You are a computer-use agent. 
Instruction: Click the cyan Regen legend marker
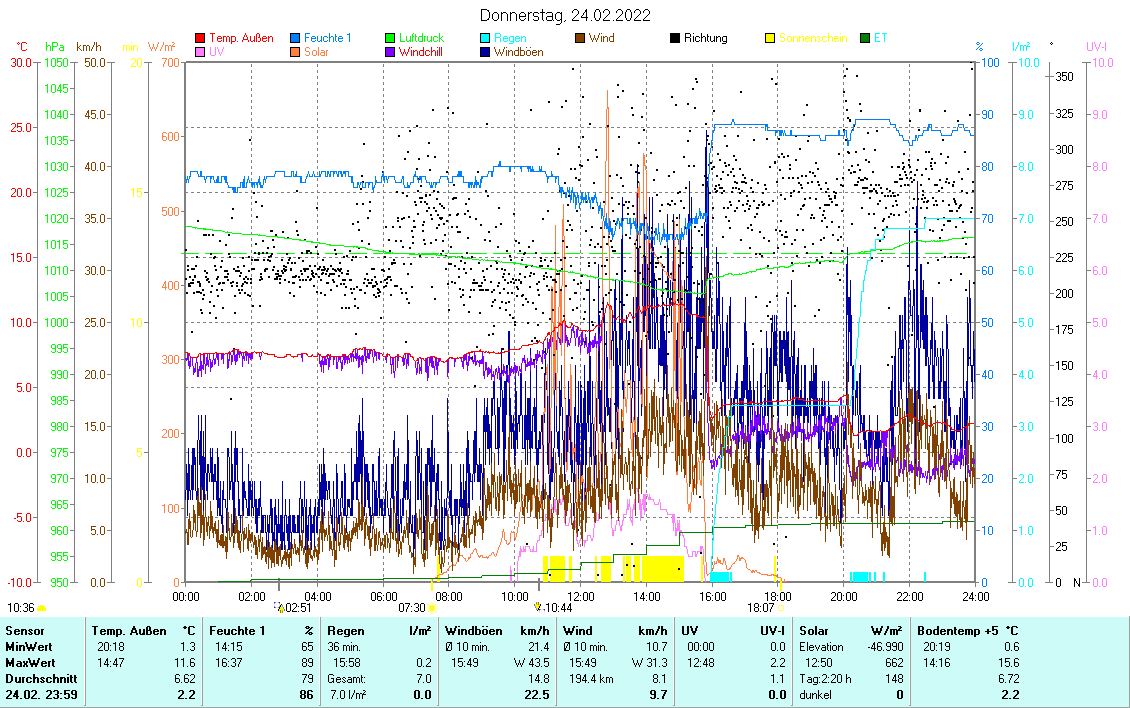[485, 38]
